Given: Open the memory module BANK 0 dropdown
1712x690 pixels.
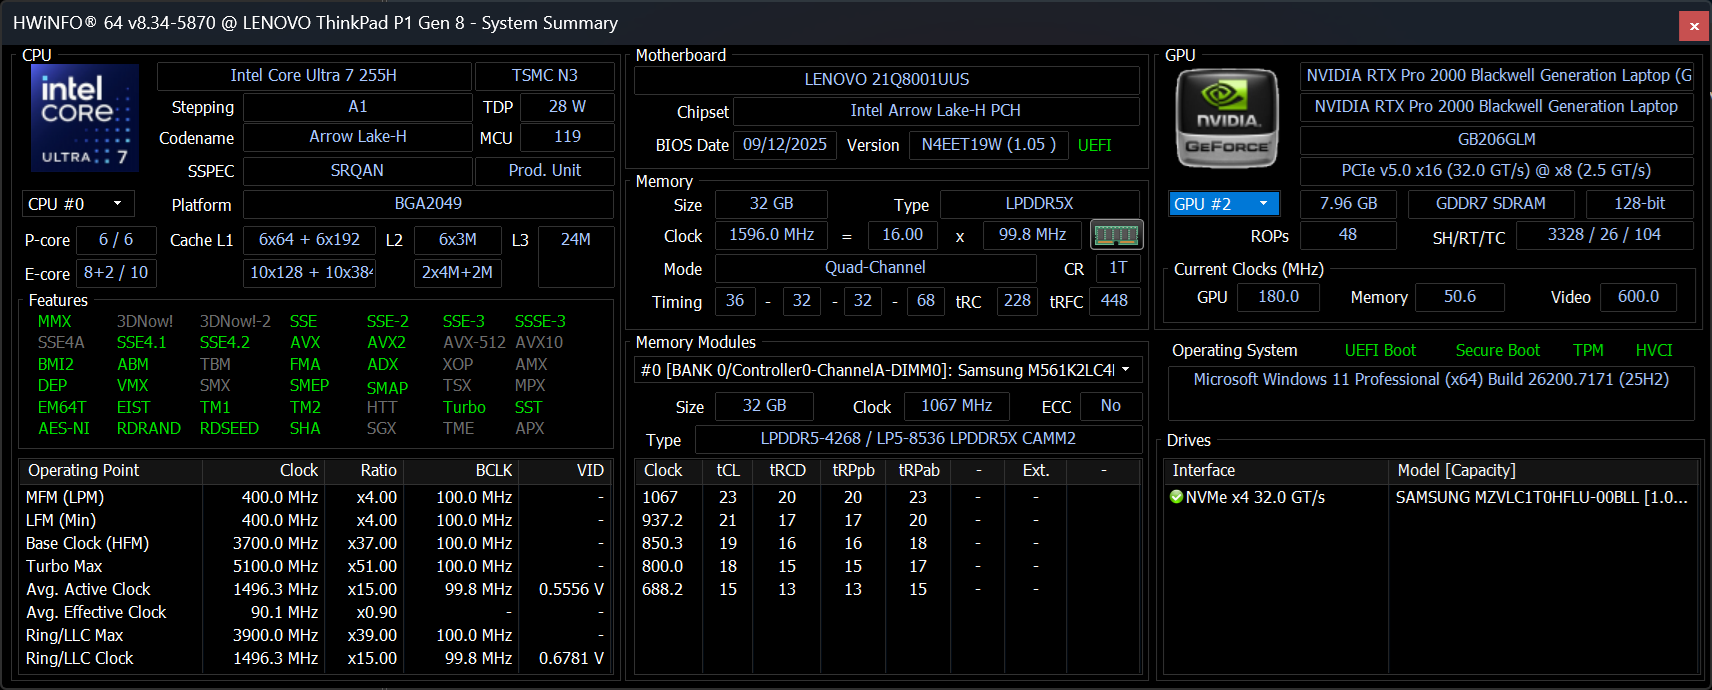Looking at the screenshot, I should (x=1126, y=370).
